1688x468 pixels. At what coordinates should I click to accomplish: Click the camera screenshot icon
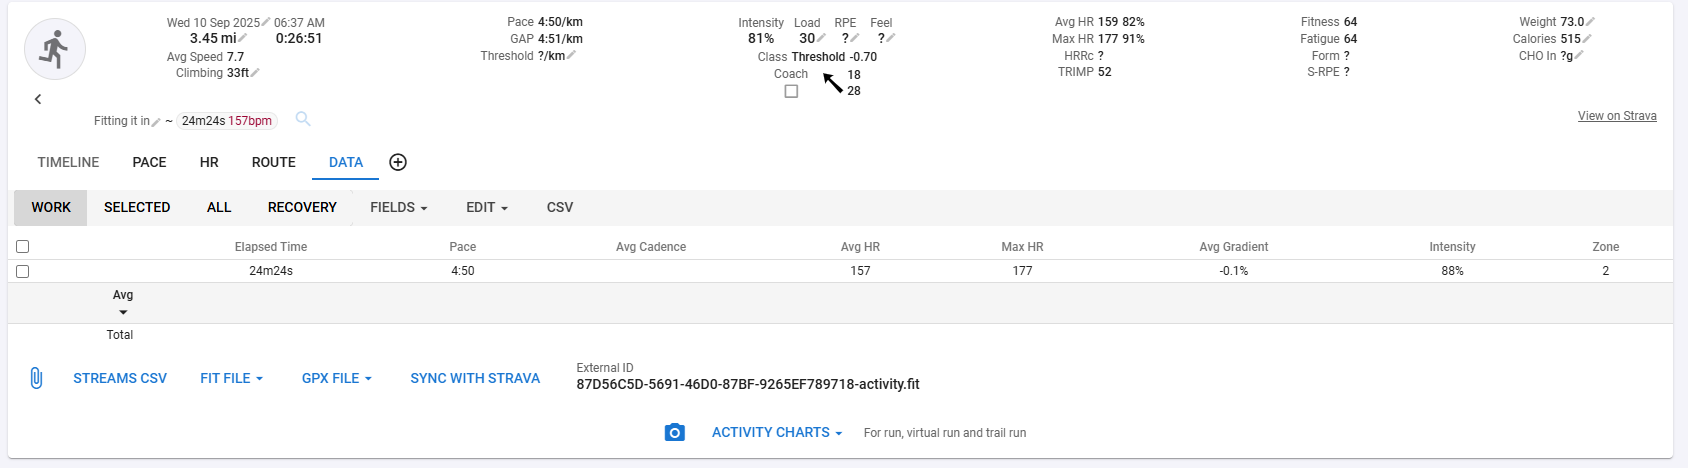pyautogui.click(x=675, y=432)
